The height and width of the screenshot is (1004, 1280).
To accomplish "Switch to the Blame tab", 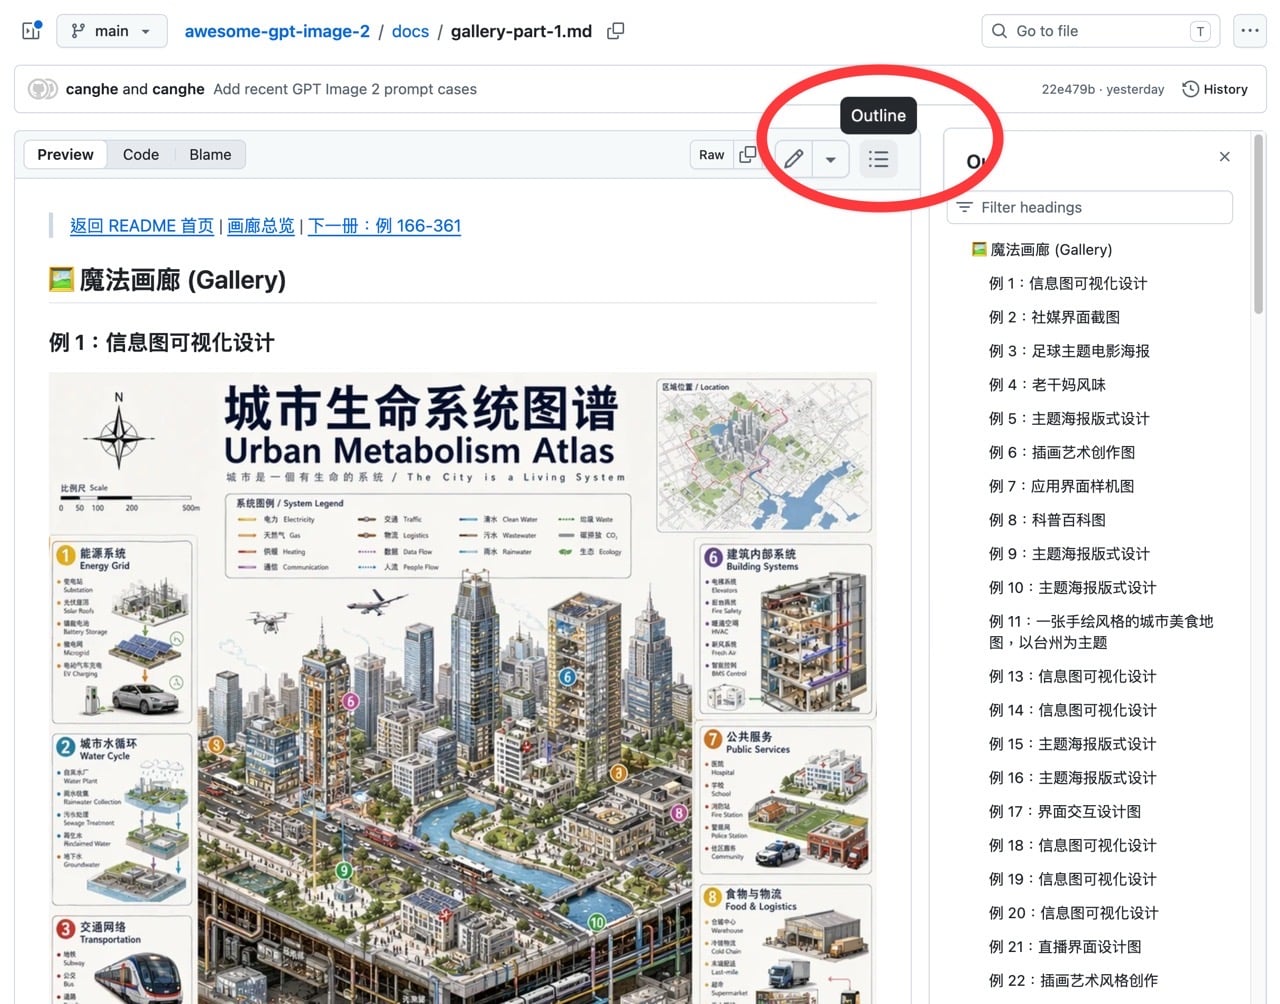I will tap(210, 155).
